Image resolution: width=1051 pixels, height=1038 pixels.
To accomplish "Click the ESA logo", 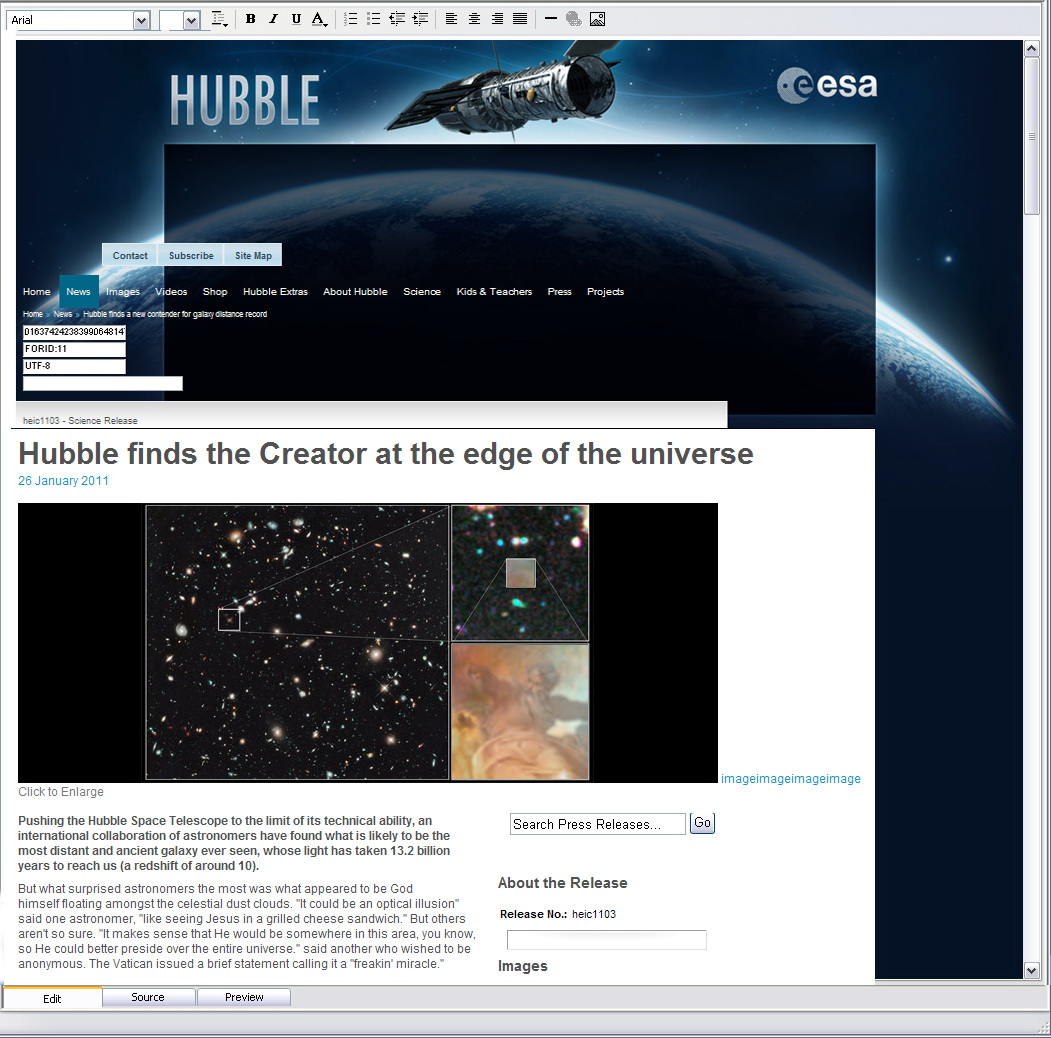I will pyautogui.click(x=827, y=85).
